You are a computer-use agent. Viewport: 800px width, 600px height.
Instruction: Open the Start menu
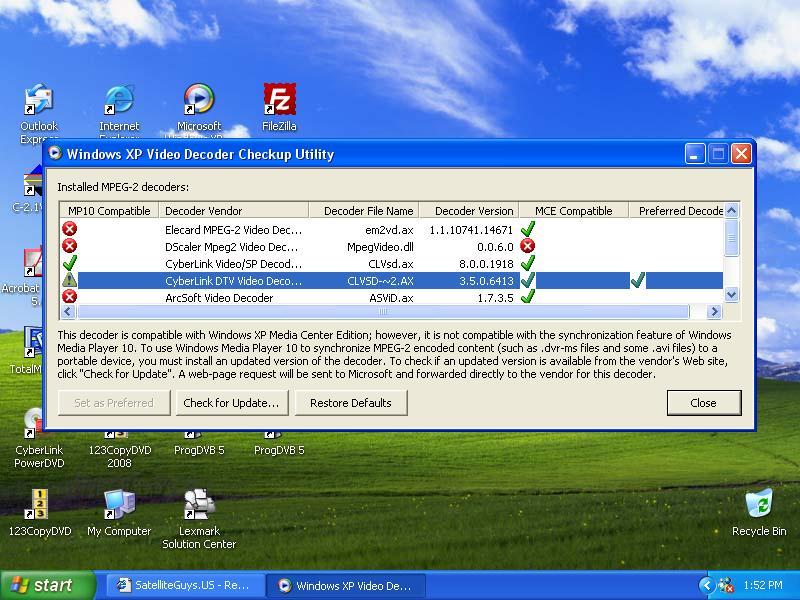pos(47,585)
